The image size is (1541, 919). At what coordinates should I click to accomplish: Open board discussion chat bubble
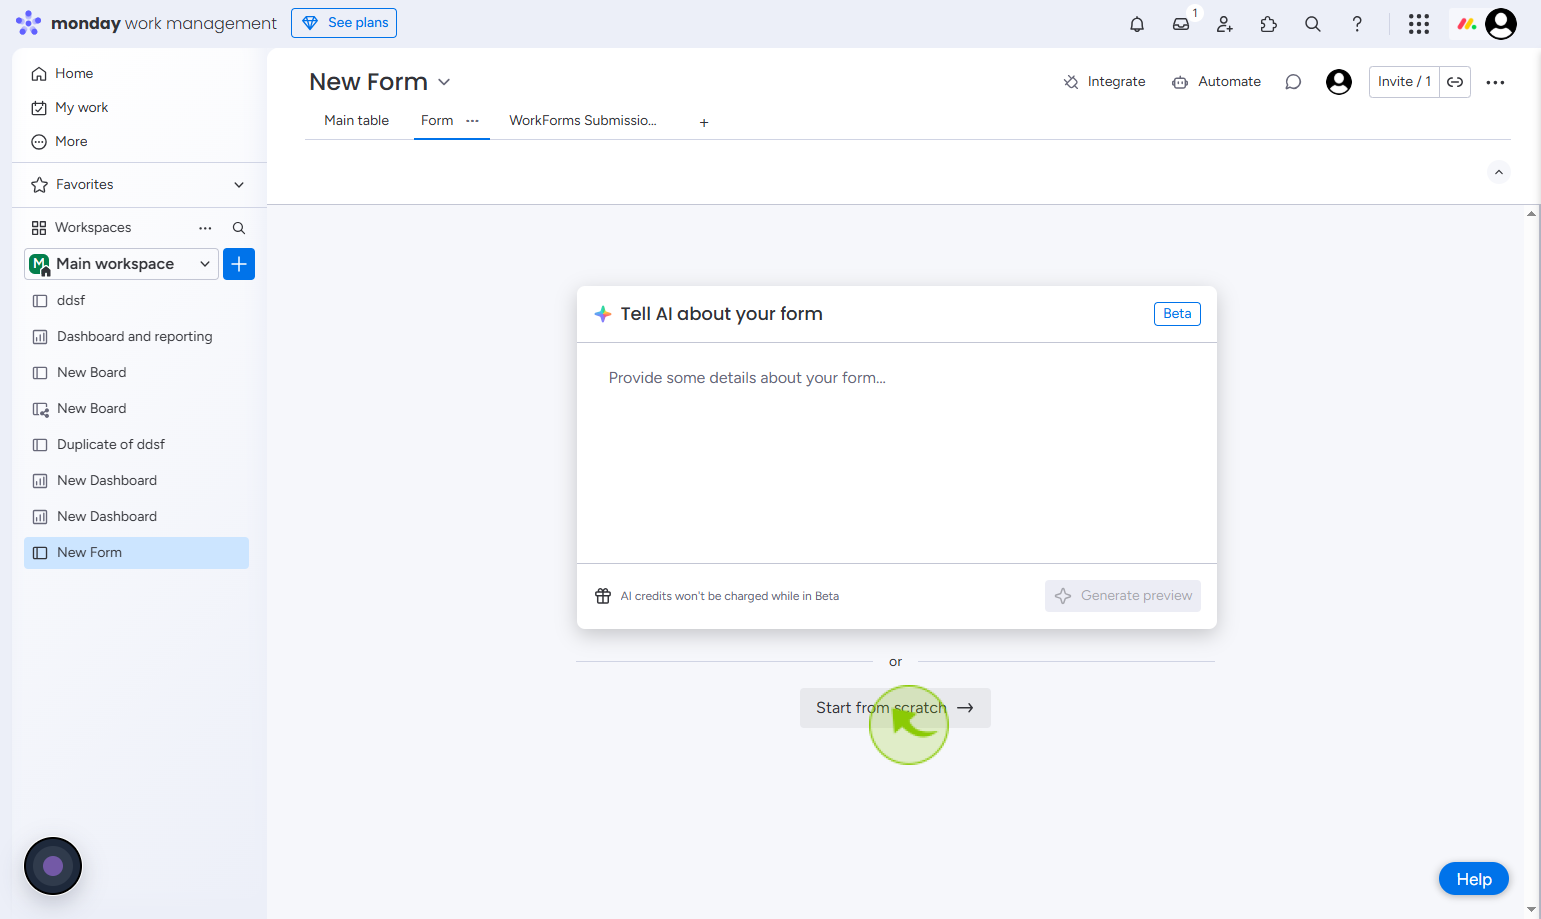[1293, 82]
